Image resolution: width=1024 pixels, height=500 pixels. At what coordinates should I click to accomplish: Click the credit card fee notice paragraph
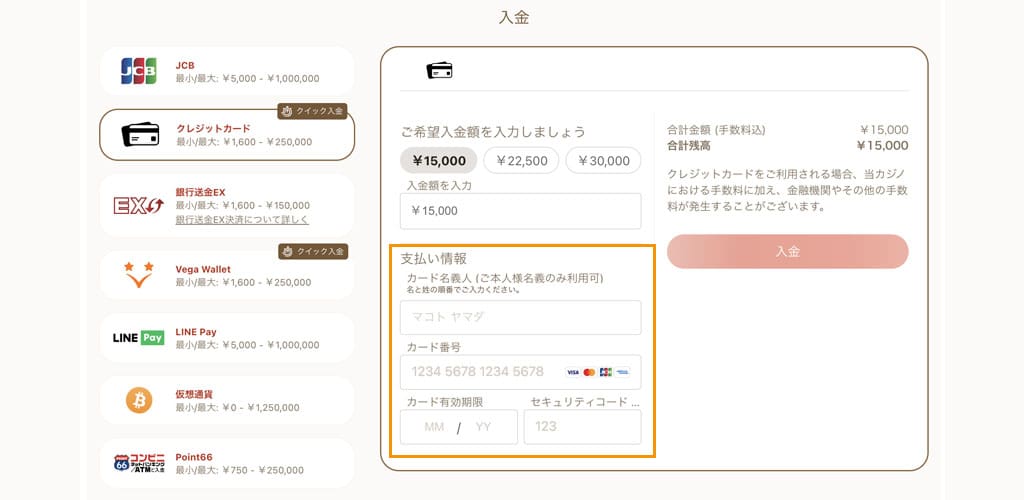[787, 191]
